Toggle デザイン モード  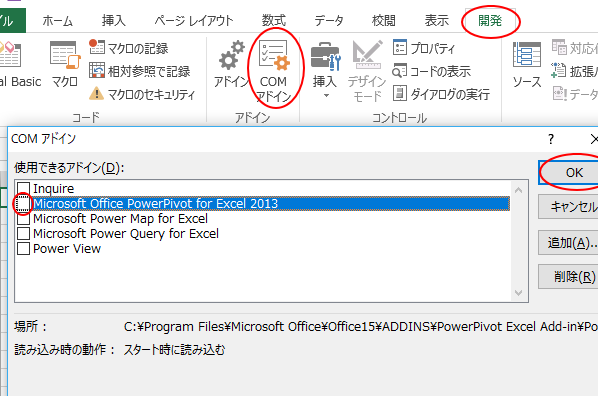click(x=367, y=71)
